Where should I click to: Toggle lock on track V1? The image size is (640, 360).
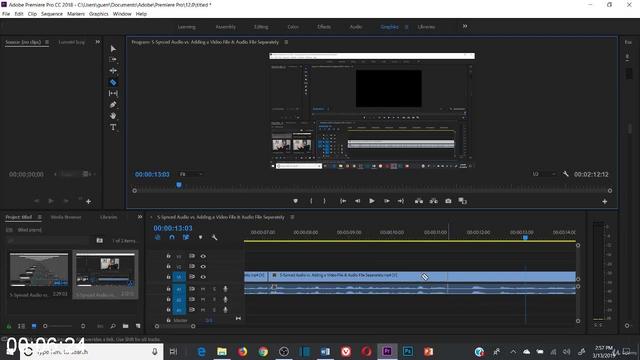pos(168,277)
